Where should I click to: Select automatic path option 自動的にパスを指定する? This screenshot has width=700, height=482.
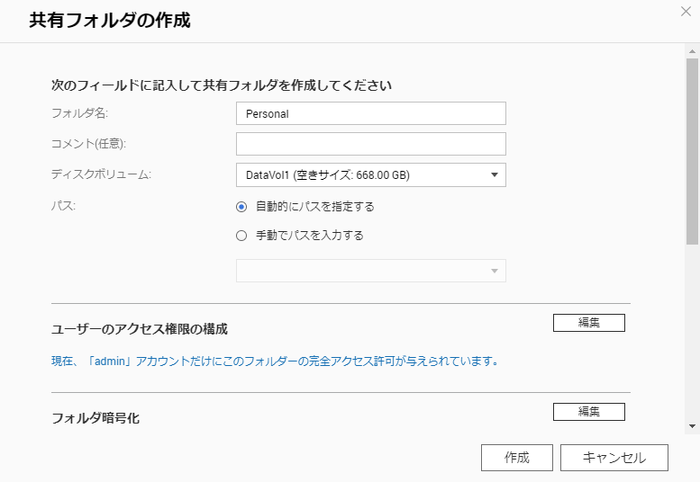coord(242,207)
